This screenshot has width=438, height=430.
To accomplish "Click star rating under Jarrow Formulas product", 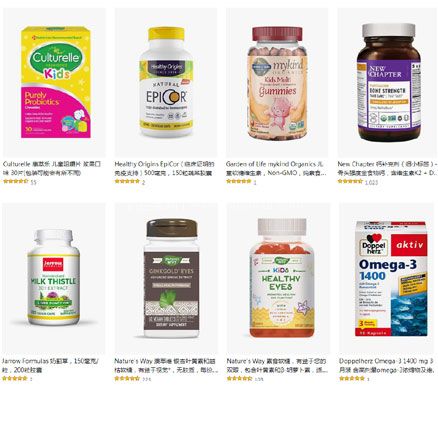I will 15,378.
